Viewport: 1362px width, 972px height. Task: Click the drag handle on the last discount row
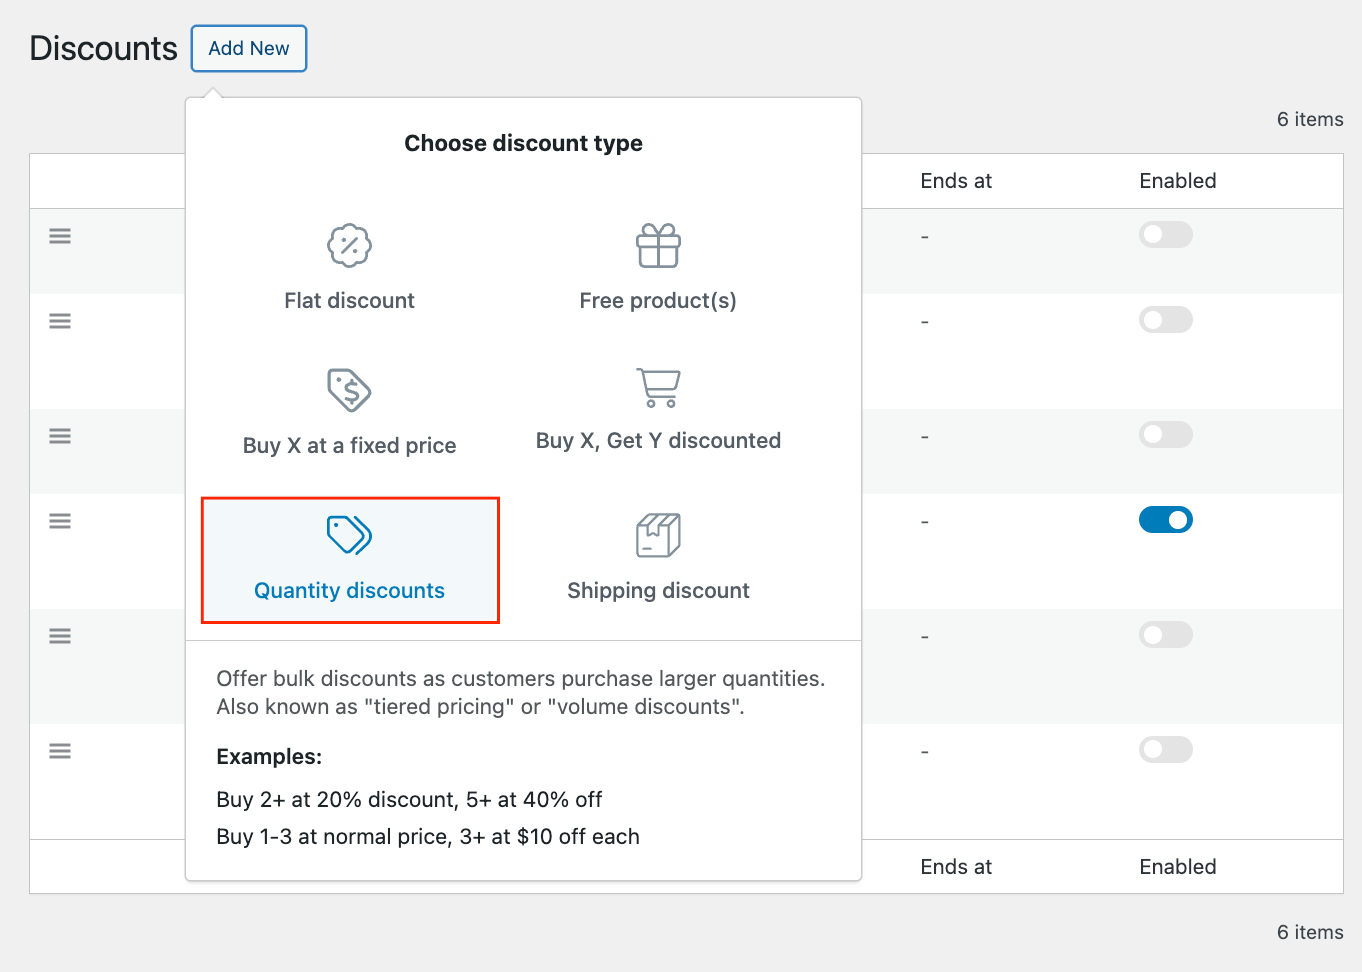[60, 750]
